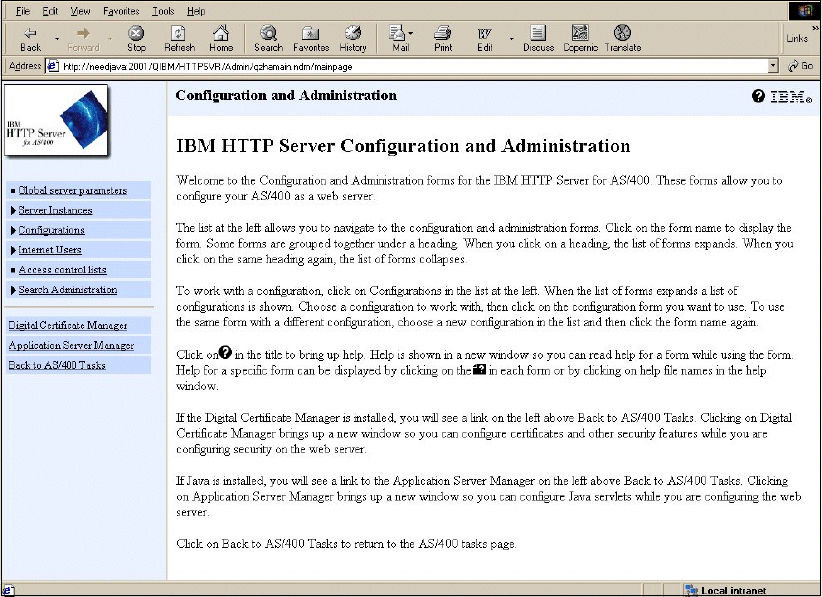Open the Internet Users link
The width and height of the screenshot is (822, 597).
tap(50, 250)
